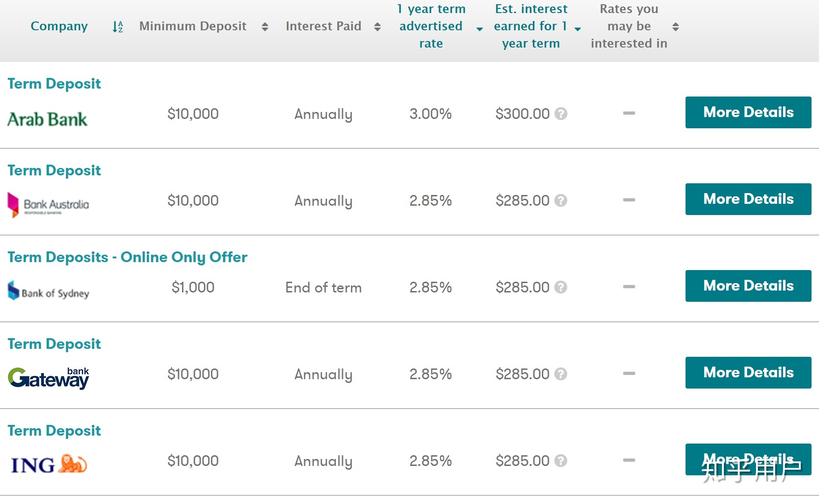Sort by Est. interest earned column
826x500 pixels.
click(578, 28)
